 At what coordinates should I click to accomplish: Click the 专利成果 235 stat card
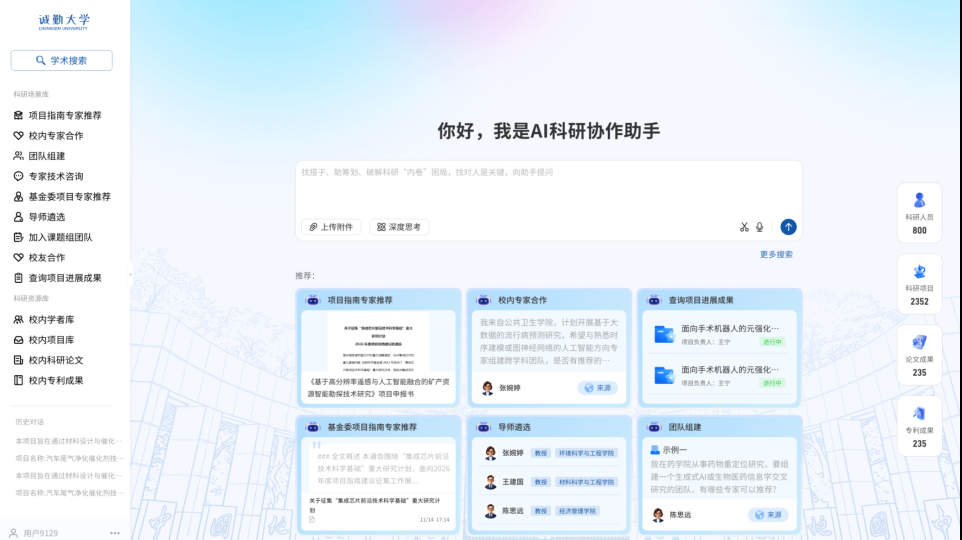click(919, 426)
